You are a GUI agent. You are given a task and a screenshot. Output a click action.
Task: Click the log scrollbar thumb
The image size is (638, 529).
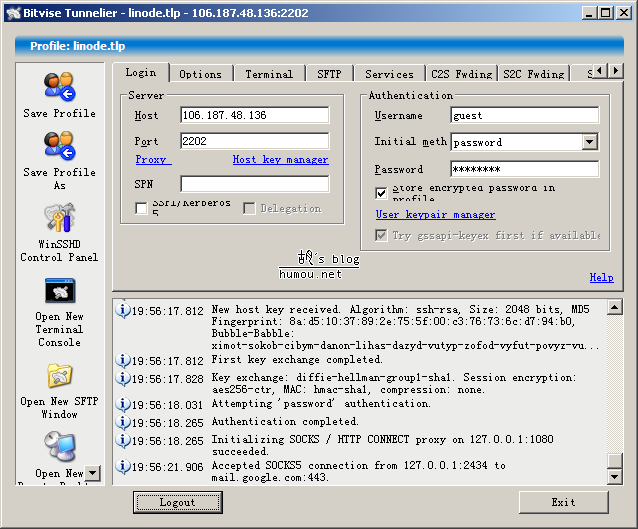click(614, 461)
